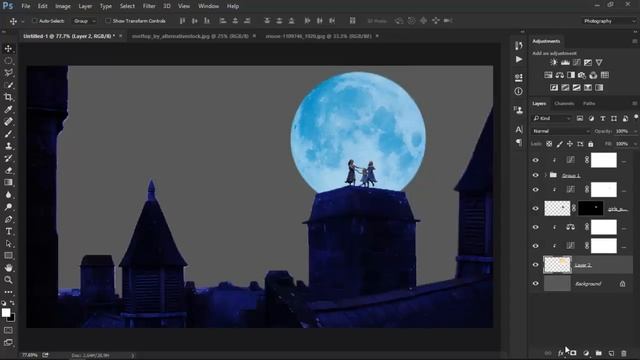Switch to the Channels tab
Viewport: 640px width, 360px height.
[564, 104]
